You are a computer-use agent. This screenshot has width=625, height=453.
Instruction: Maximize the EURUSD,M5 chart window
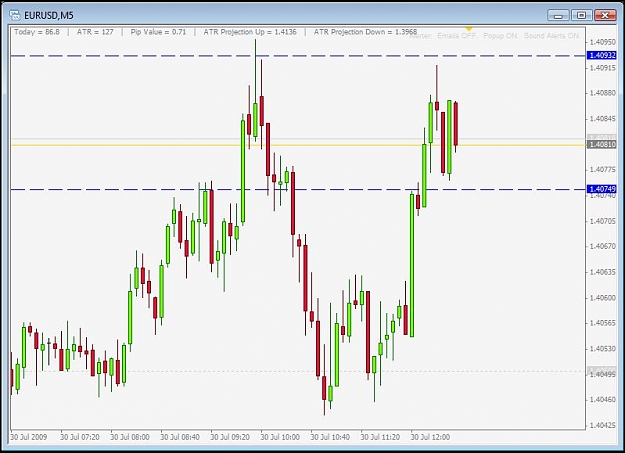[581, 16]
